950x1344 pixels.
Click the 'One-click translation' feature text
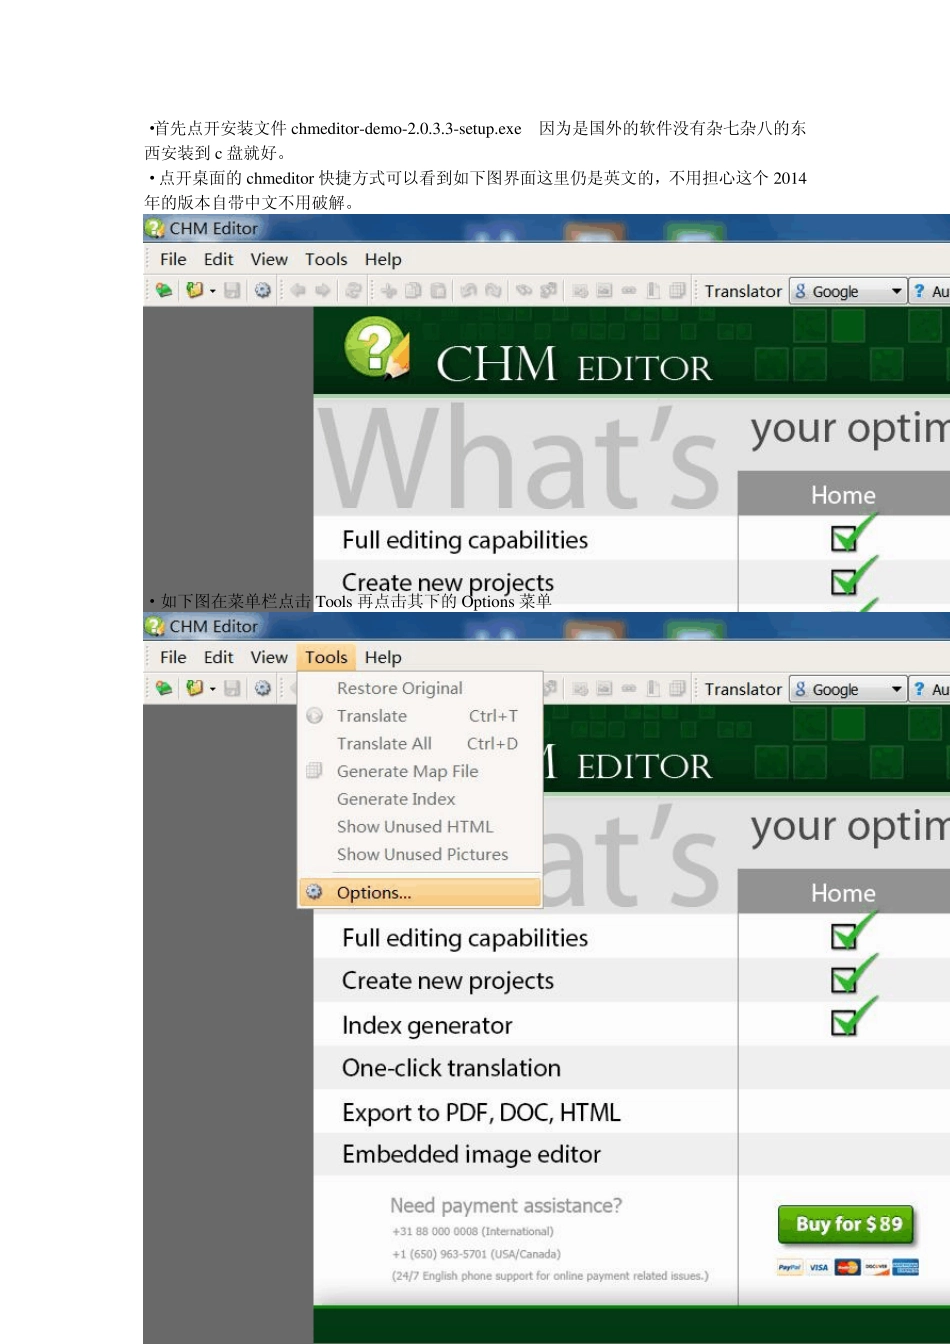point(451,1068)
